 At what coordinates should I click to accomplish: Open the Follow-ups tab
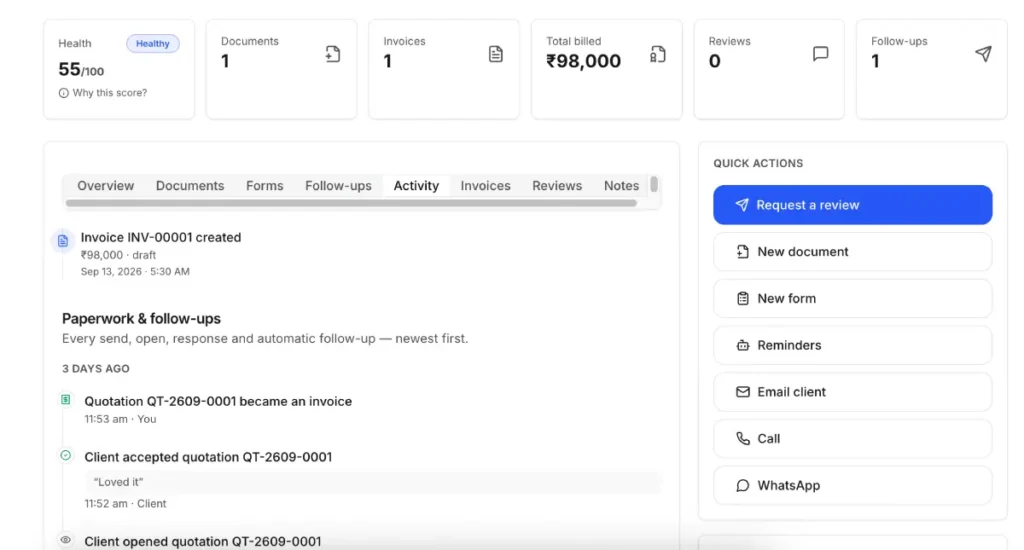[338, 186]
